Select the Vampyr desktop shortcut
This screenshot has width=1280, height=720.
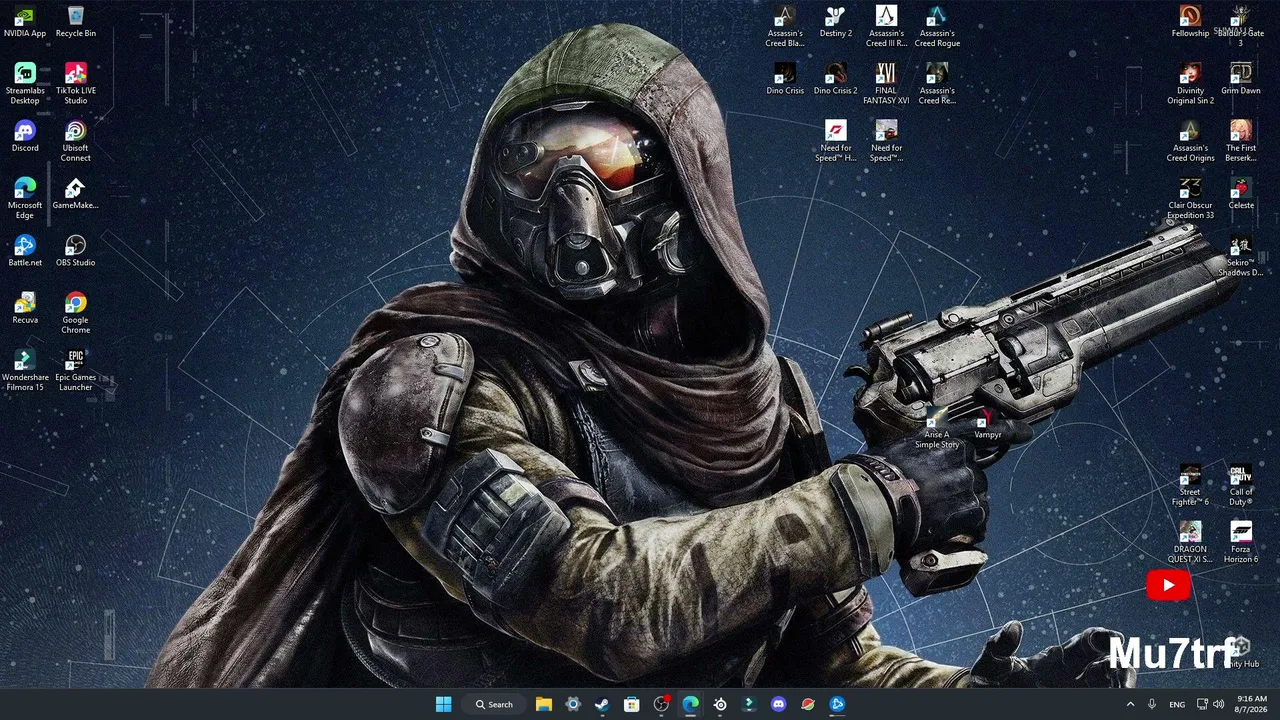pos(988,424)
